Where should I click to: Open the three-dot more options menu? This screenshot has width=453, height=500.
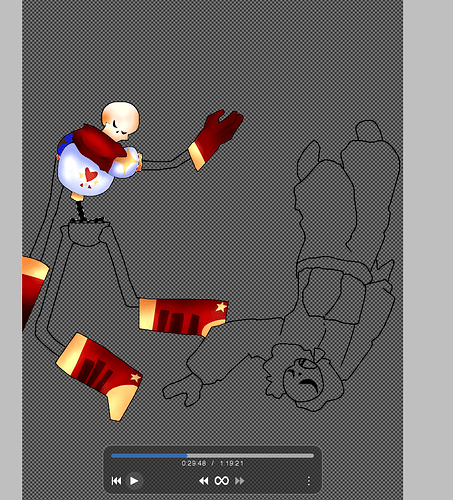click(309, 481)
